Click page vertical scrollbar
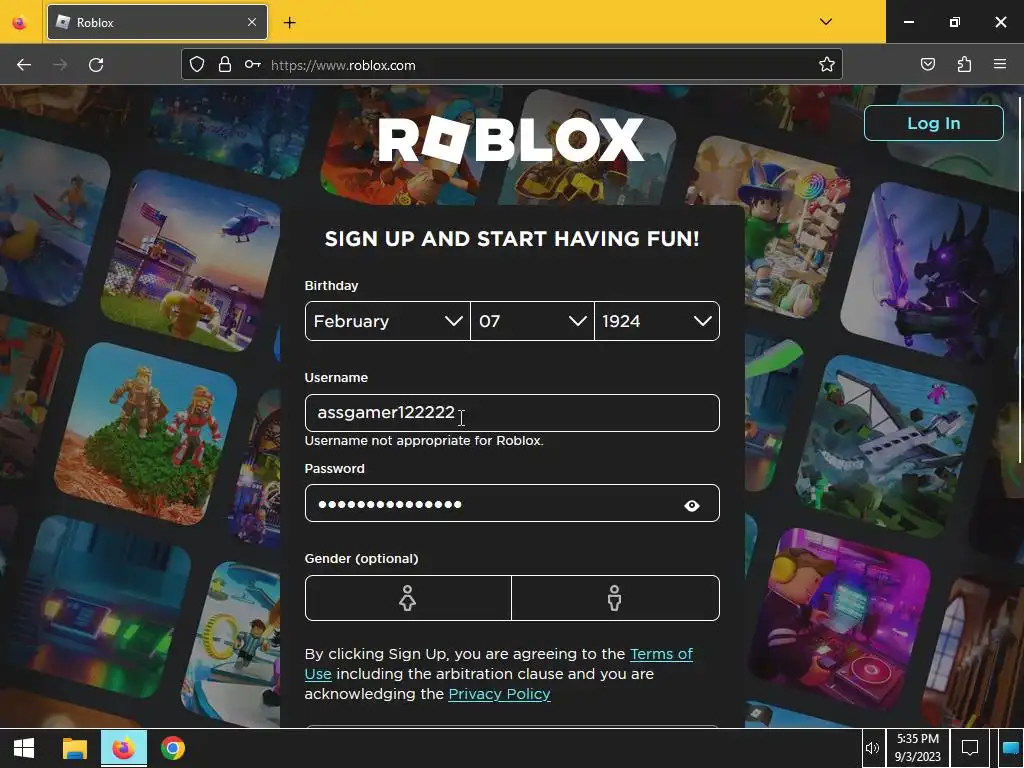Screen dimensions: 1024x768 (x=1019, y=281)
